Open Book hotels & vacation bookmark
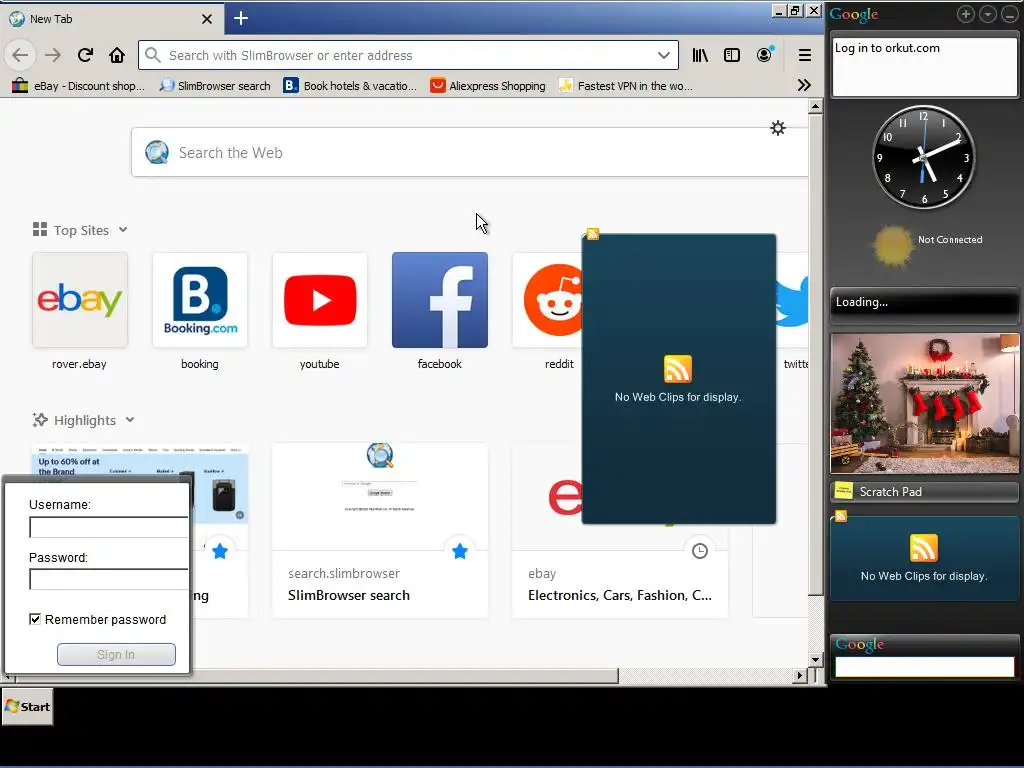The image size is (1024, 768). (x=350, y=86)
